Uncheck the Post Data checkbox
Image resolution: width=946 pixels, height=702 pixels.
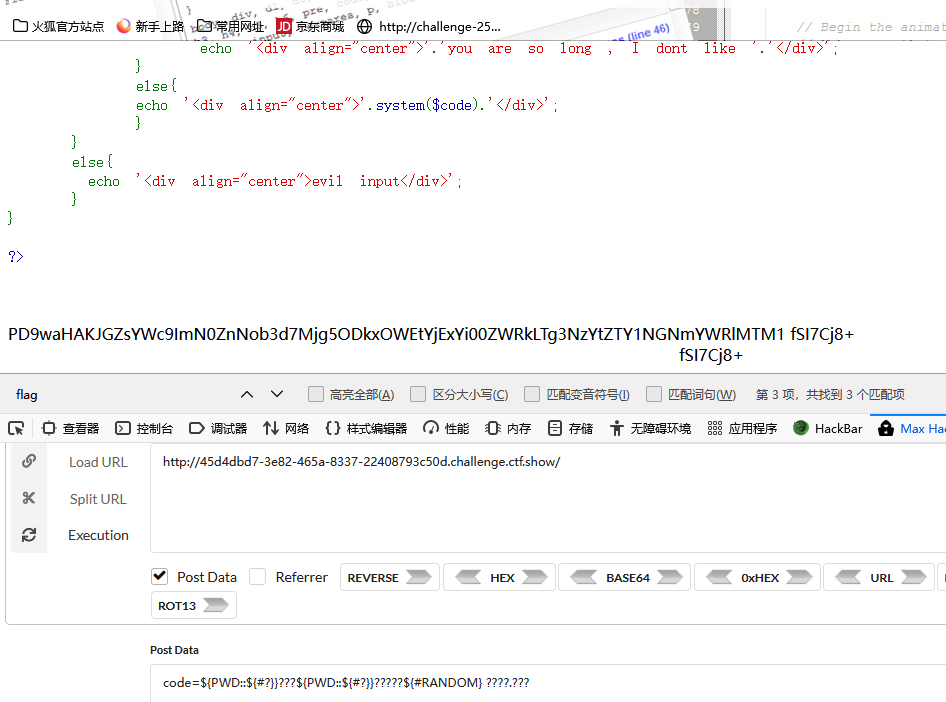click(159, 577)
